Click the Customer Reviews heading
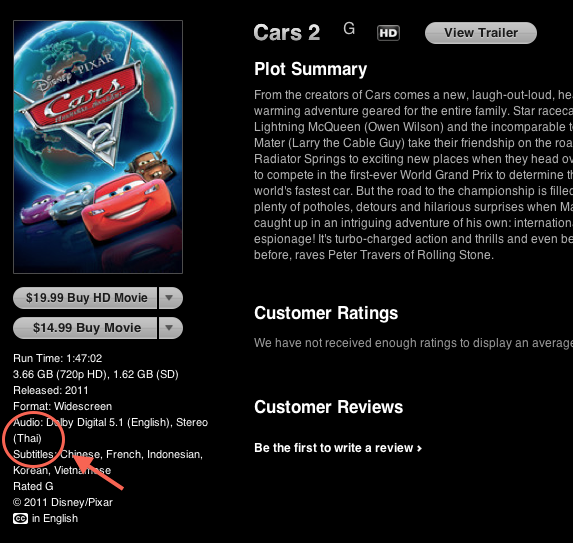This screenshot has width=573, height=543. 329,407
